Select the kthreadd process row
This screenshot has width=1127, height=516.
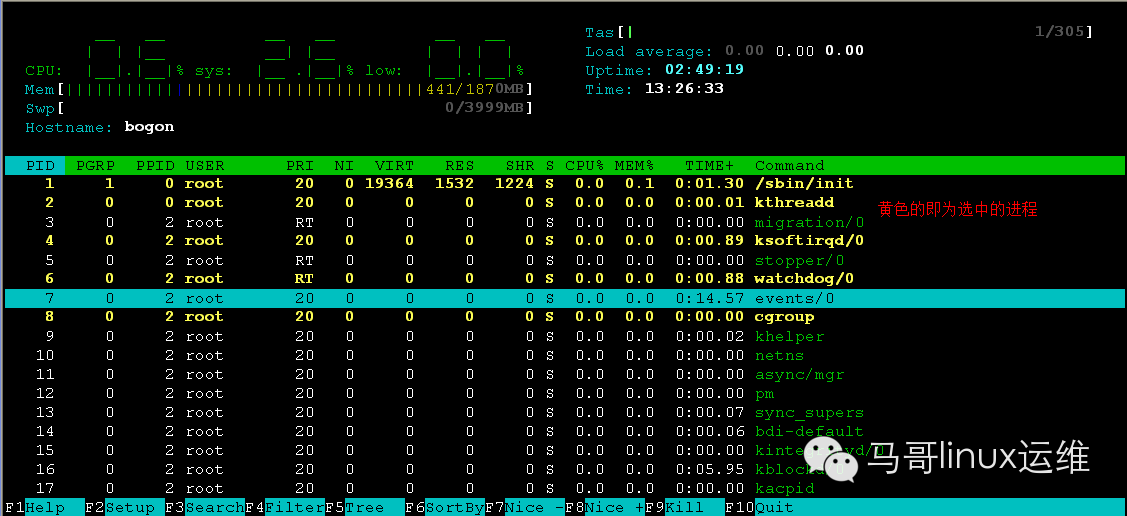564,203
